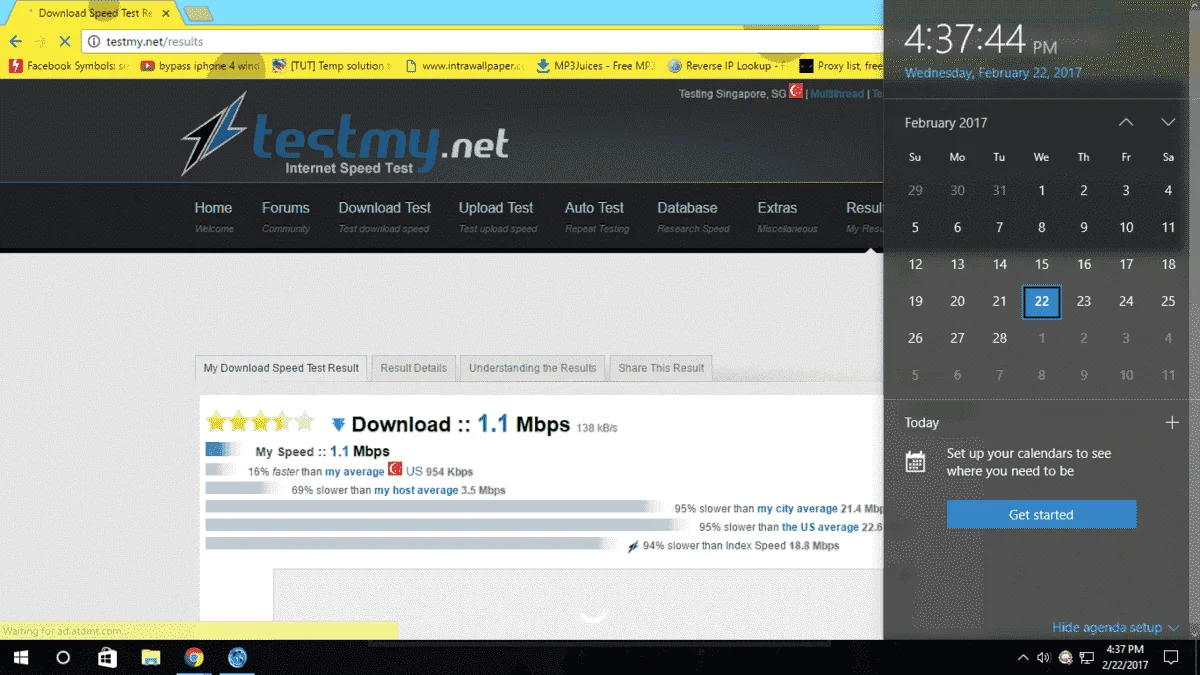This screenshot has width=1200, height=675.
Task: Open the Windows Start menu
Action: pyautogui.click(x=21, y=657)
